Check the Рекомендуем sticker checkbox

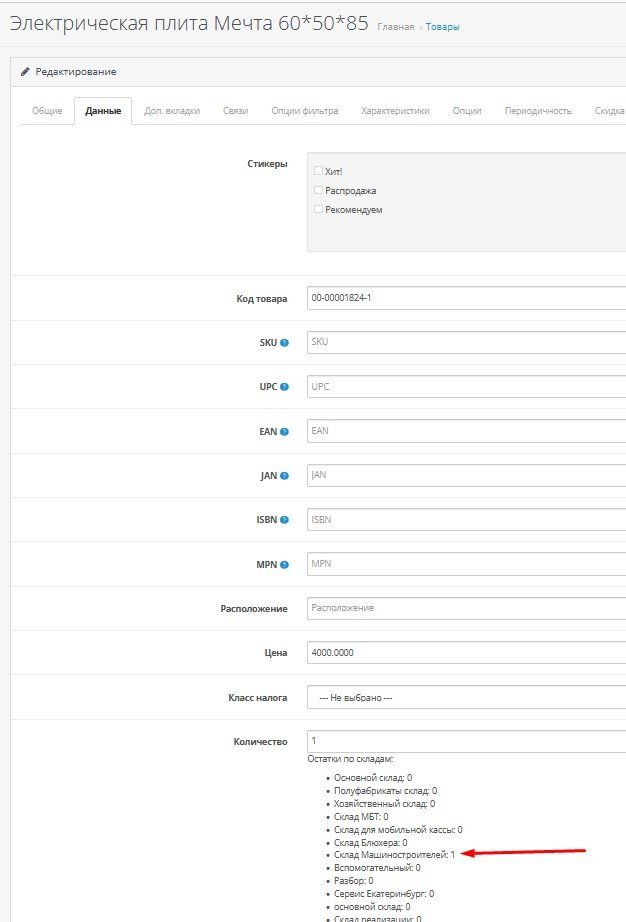coord(318,209)
